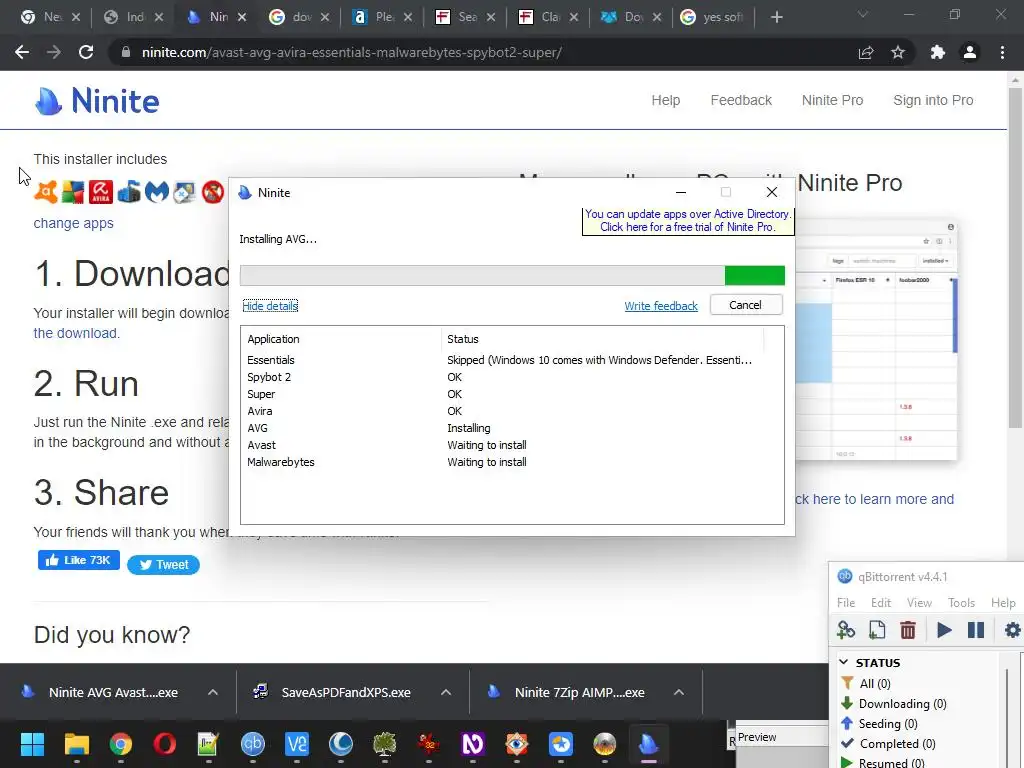Screen dimensions: 1024x768
Task: Click Facebook Like 73K button
Action: pos(78,560)
